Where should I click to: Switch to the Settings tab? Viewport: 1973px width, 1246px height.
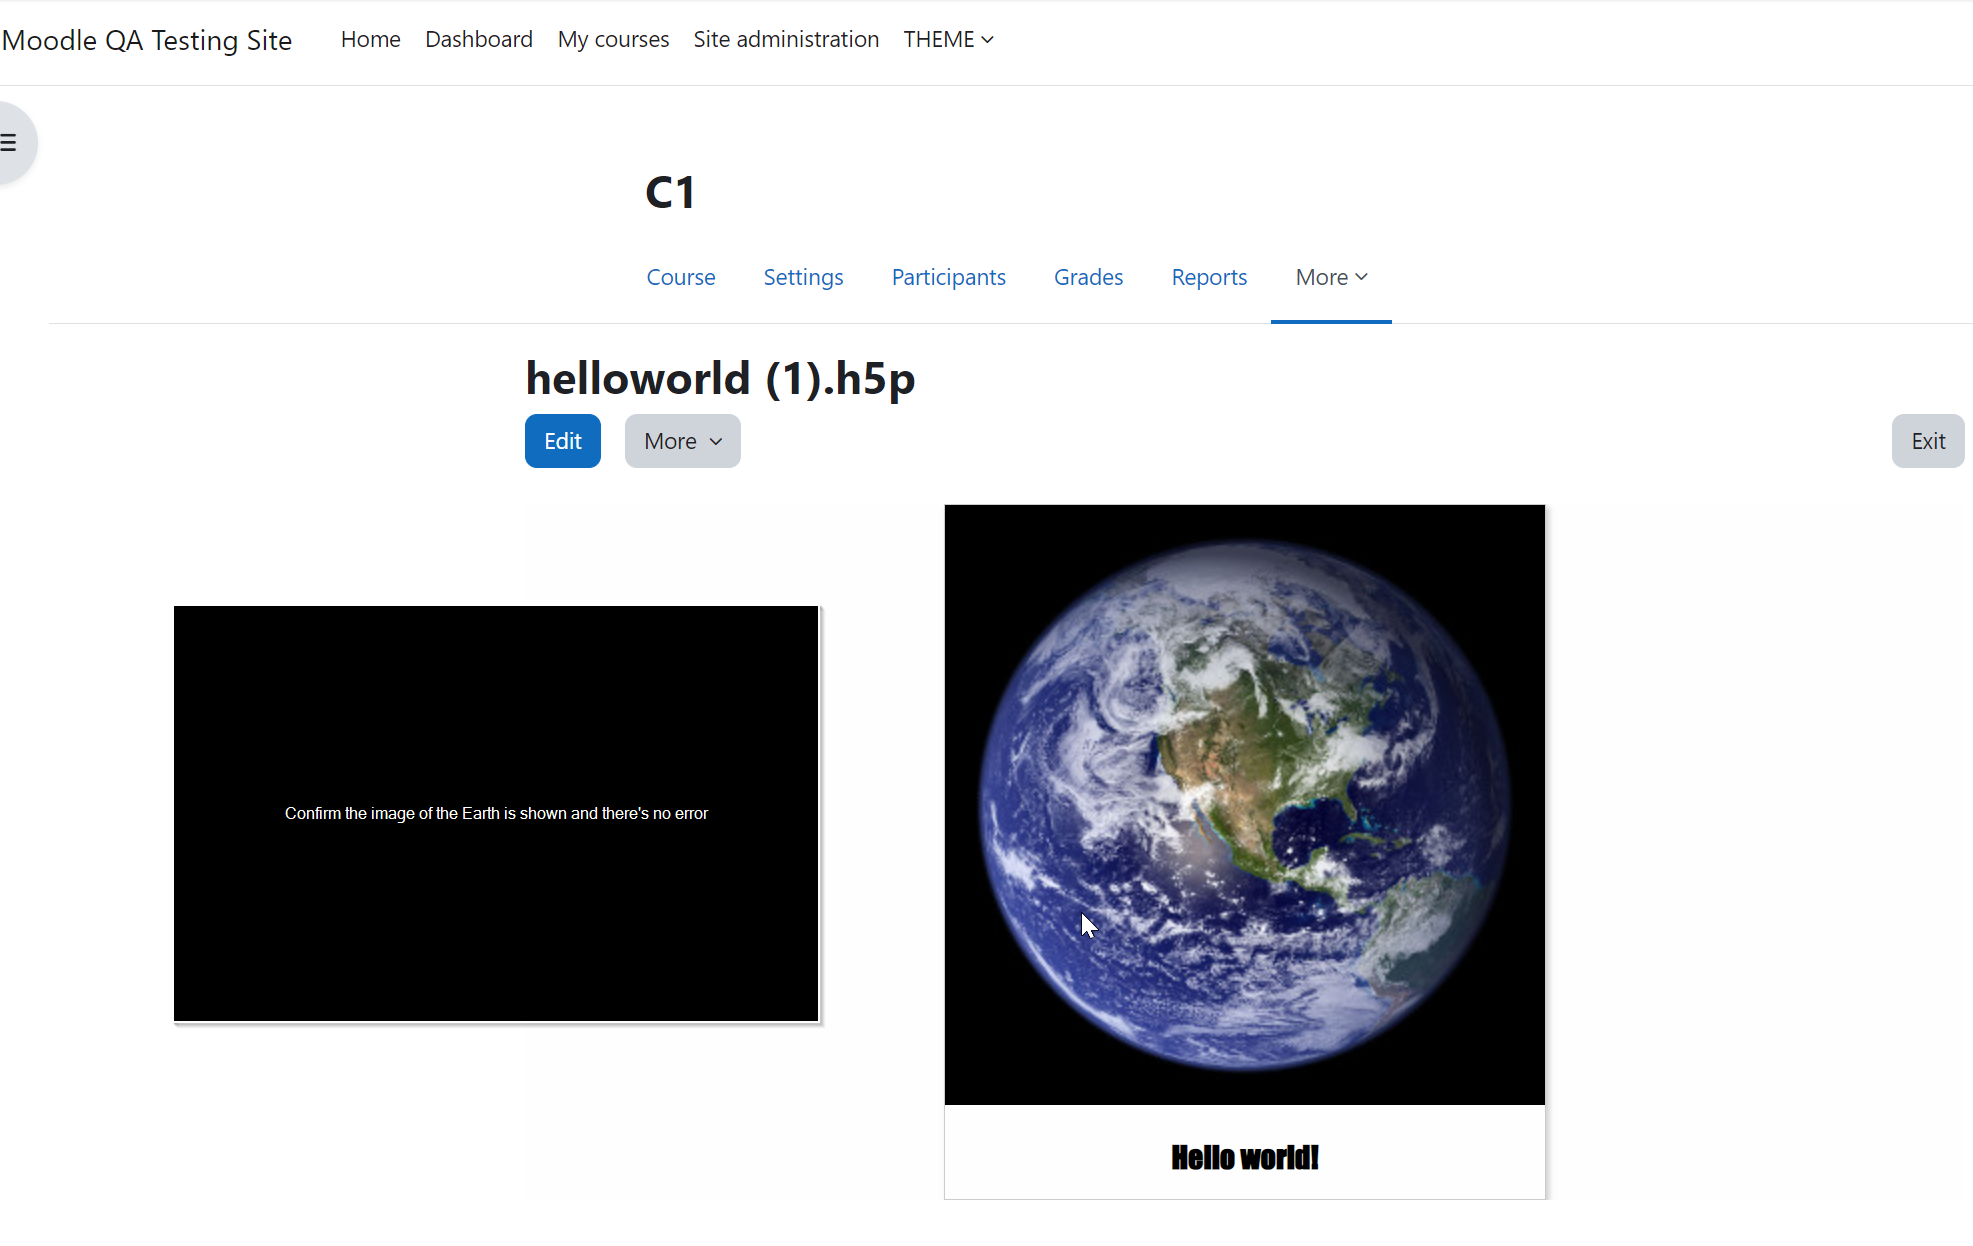[803, 277]
